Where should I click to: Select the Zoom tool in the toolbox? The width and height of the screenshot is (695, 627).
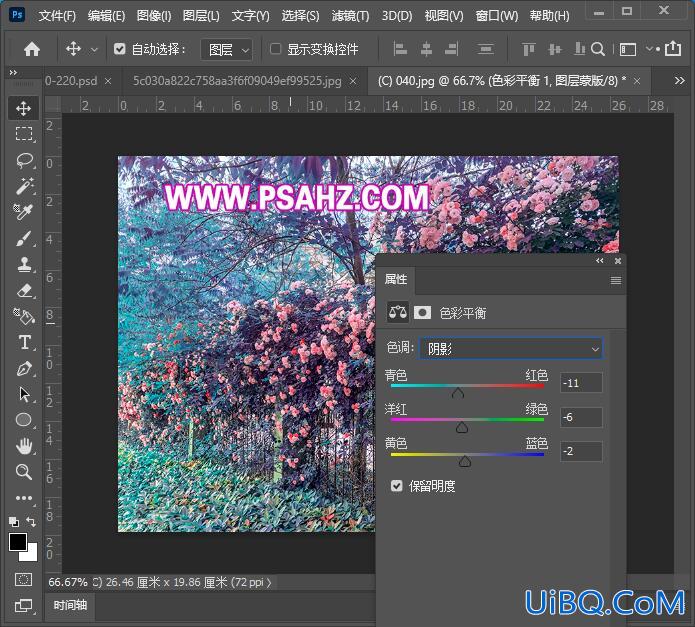pos(24,472)
